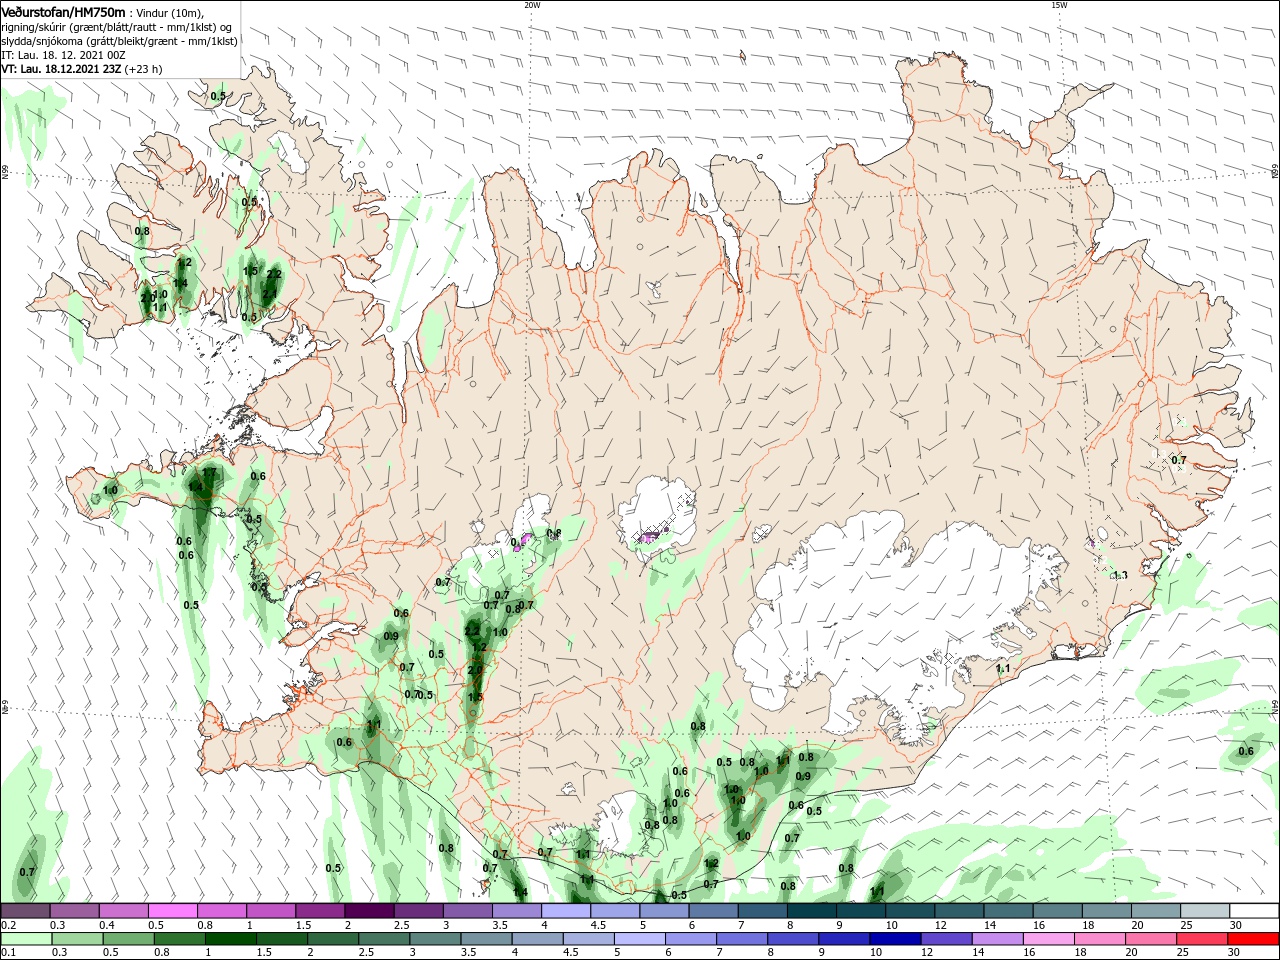The height and width of the screenshot is (960, 1280).
Task: Click the 'VT: Lau. 18.12.2021 23Z (+23 h)' line
Action: [82, 70]
